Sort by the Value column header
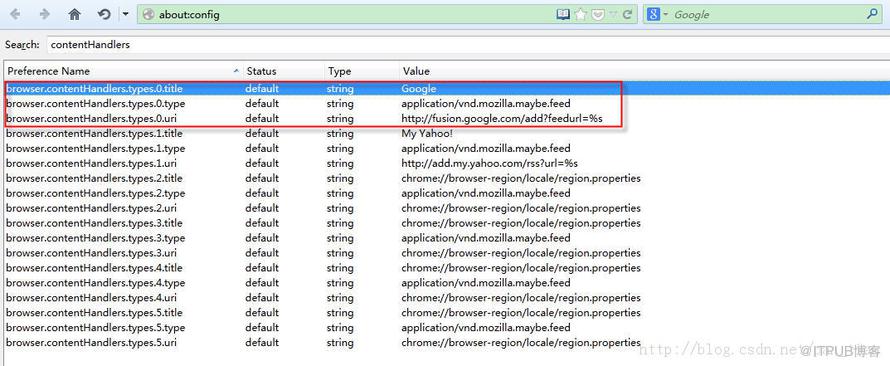The image size is (890, 366). pos(644,71)
